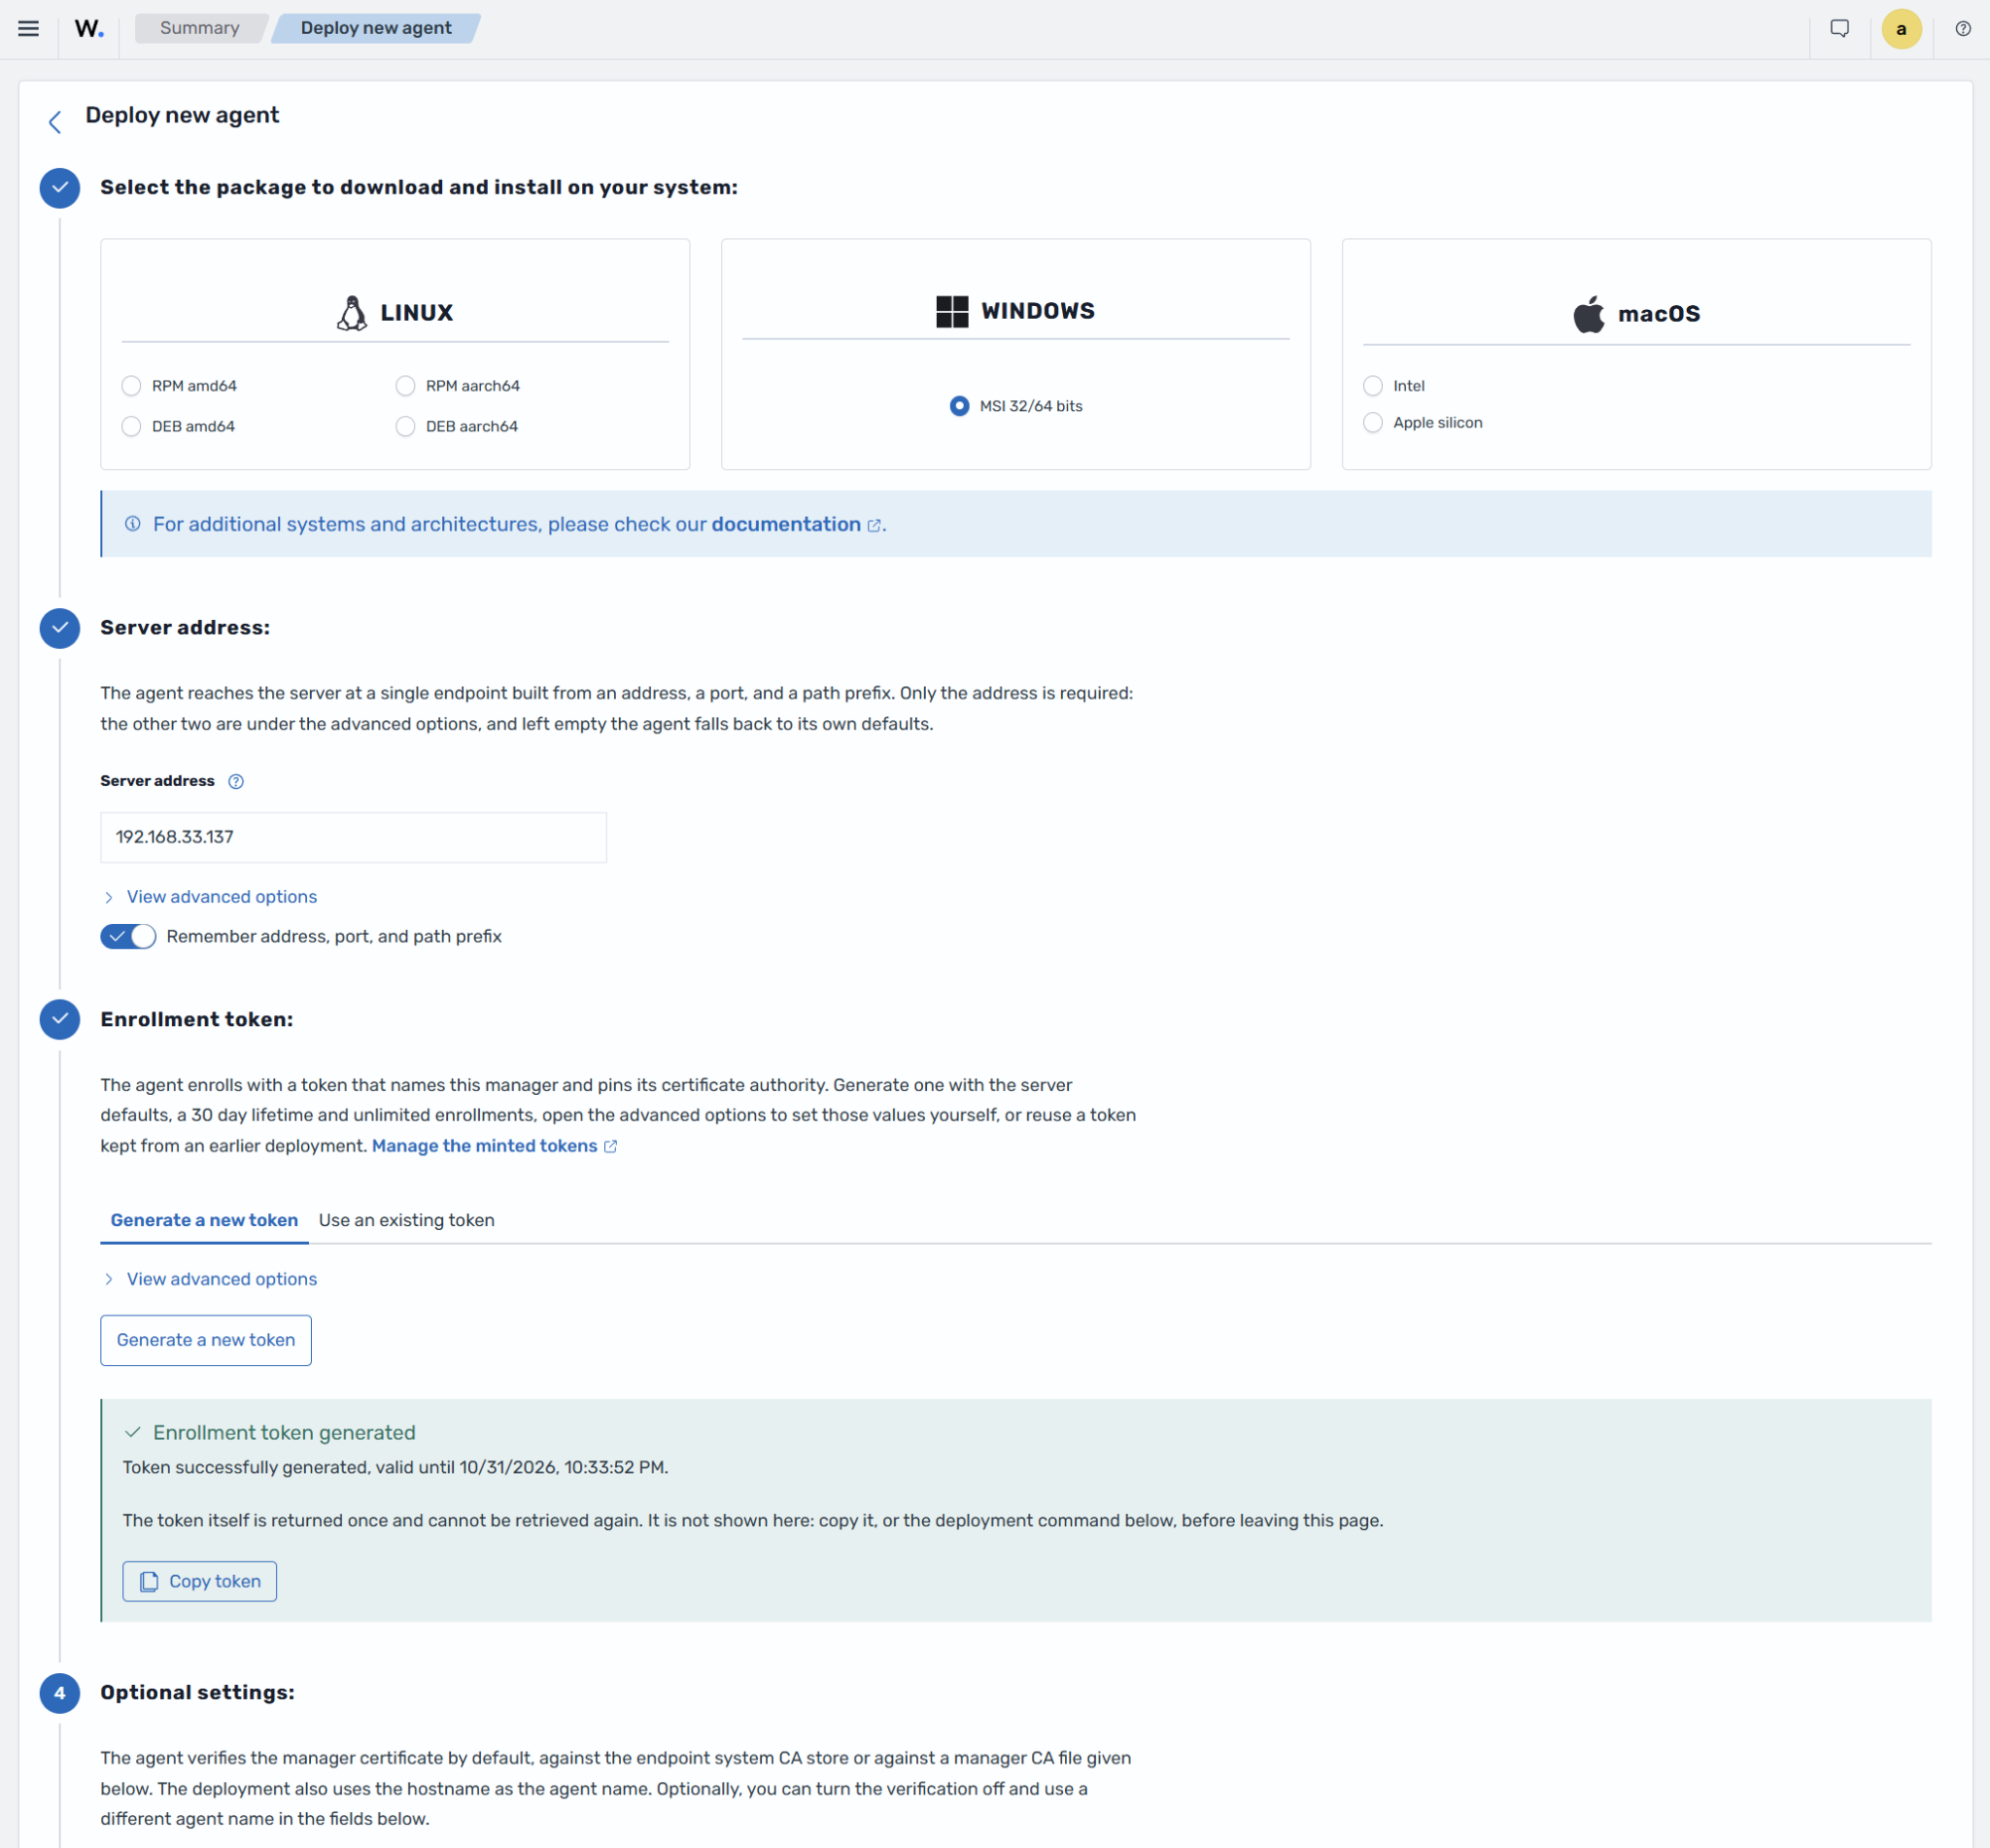The image size is (1990, 1848).
Task: Open Manage the minted tokens link
Action: pyautogui.click(x=484, y=1146)
